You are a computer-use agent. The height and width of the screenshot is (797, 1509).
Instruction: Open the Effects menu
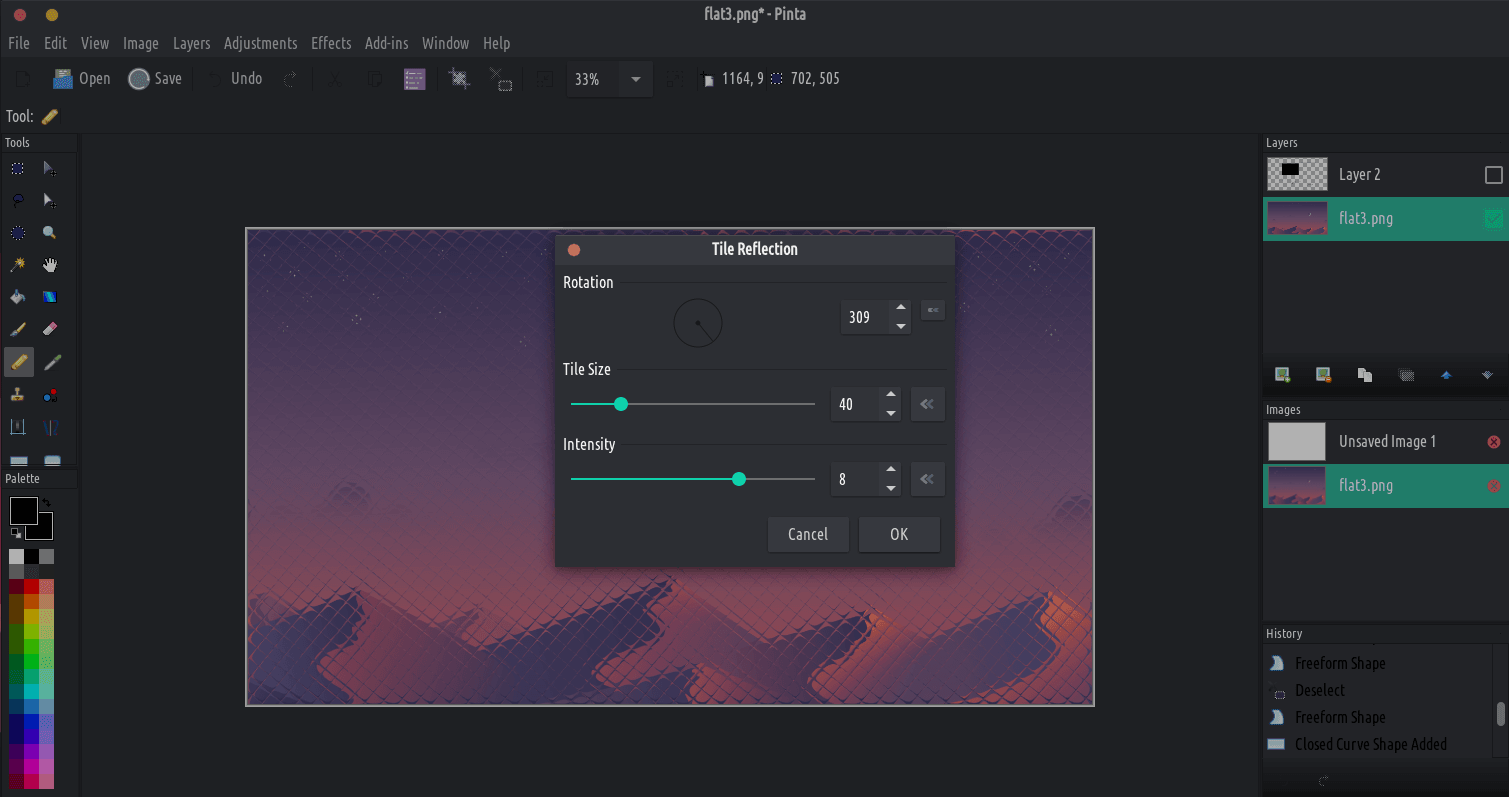coord(330,43)
